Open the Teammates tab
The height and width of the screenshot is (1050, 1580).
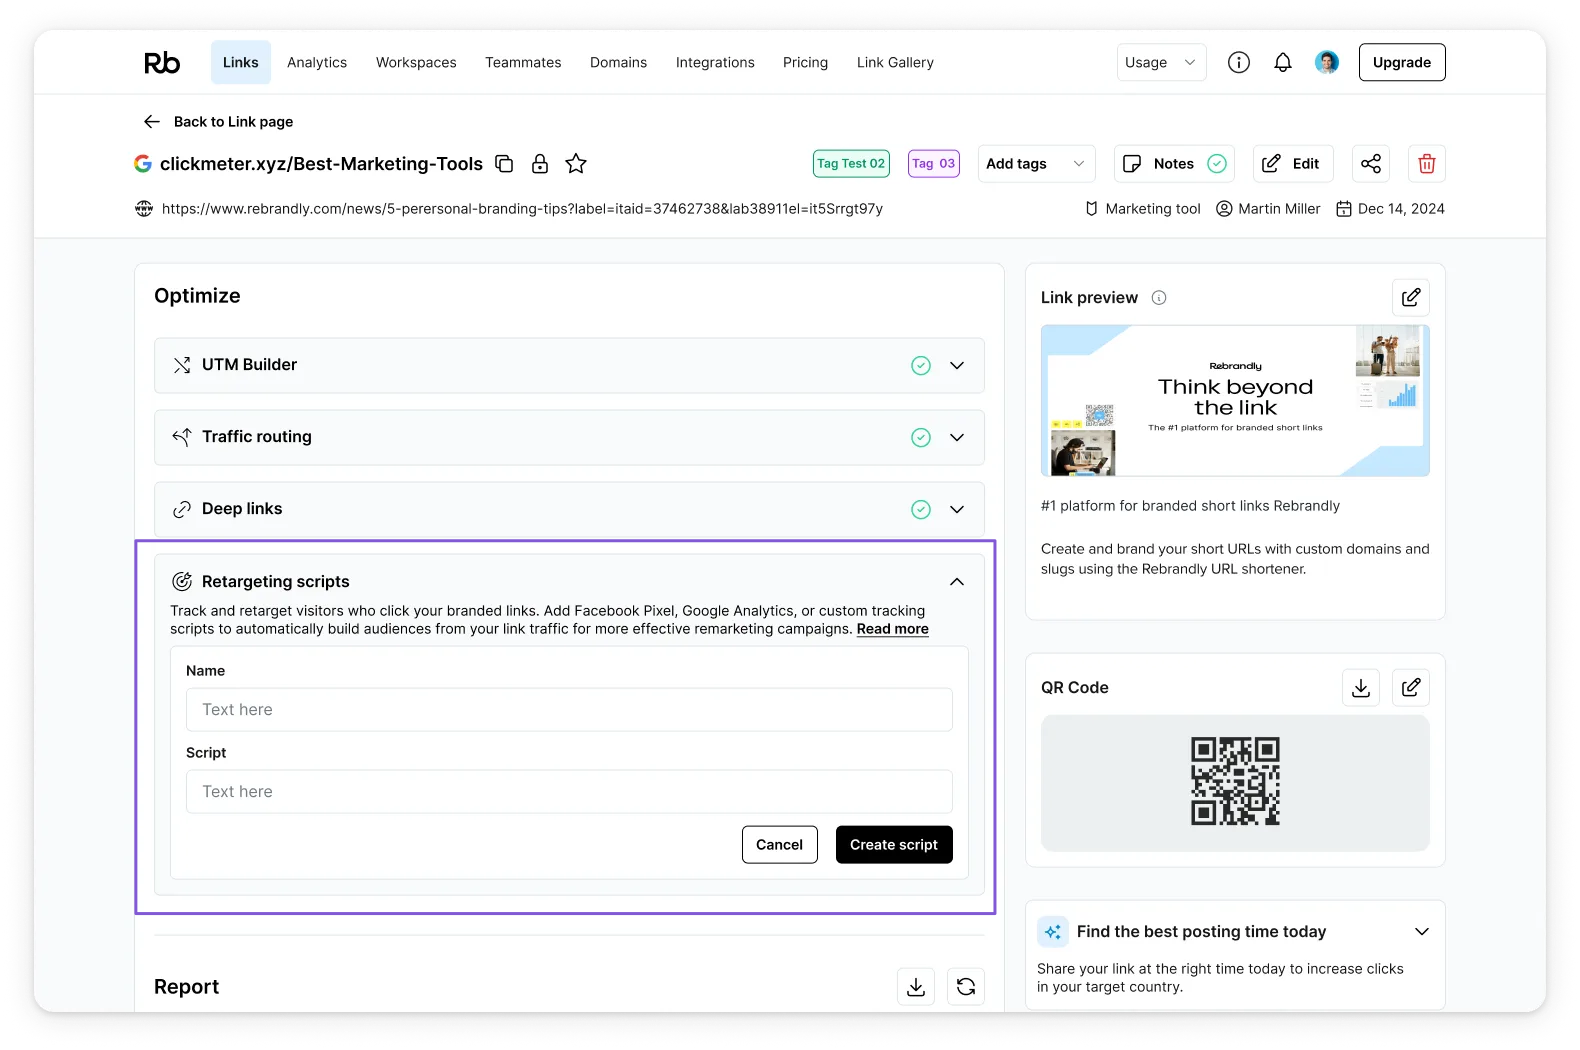523,63
